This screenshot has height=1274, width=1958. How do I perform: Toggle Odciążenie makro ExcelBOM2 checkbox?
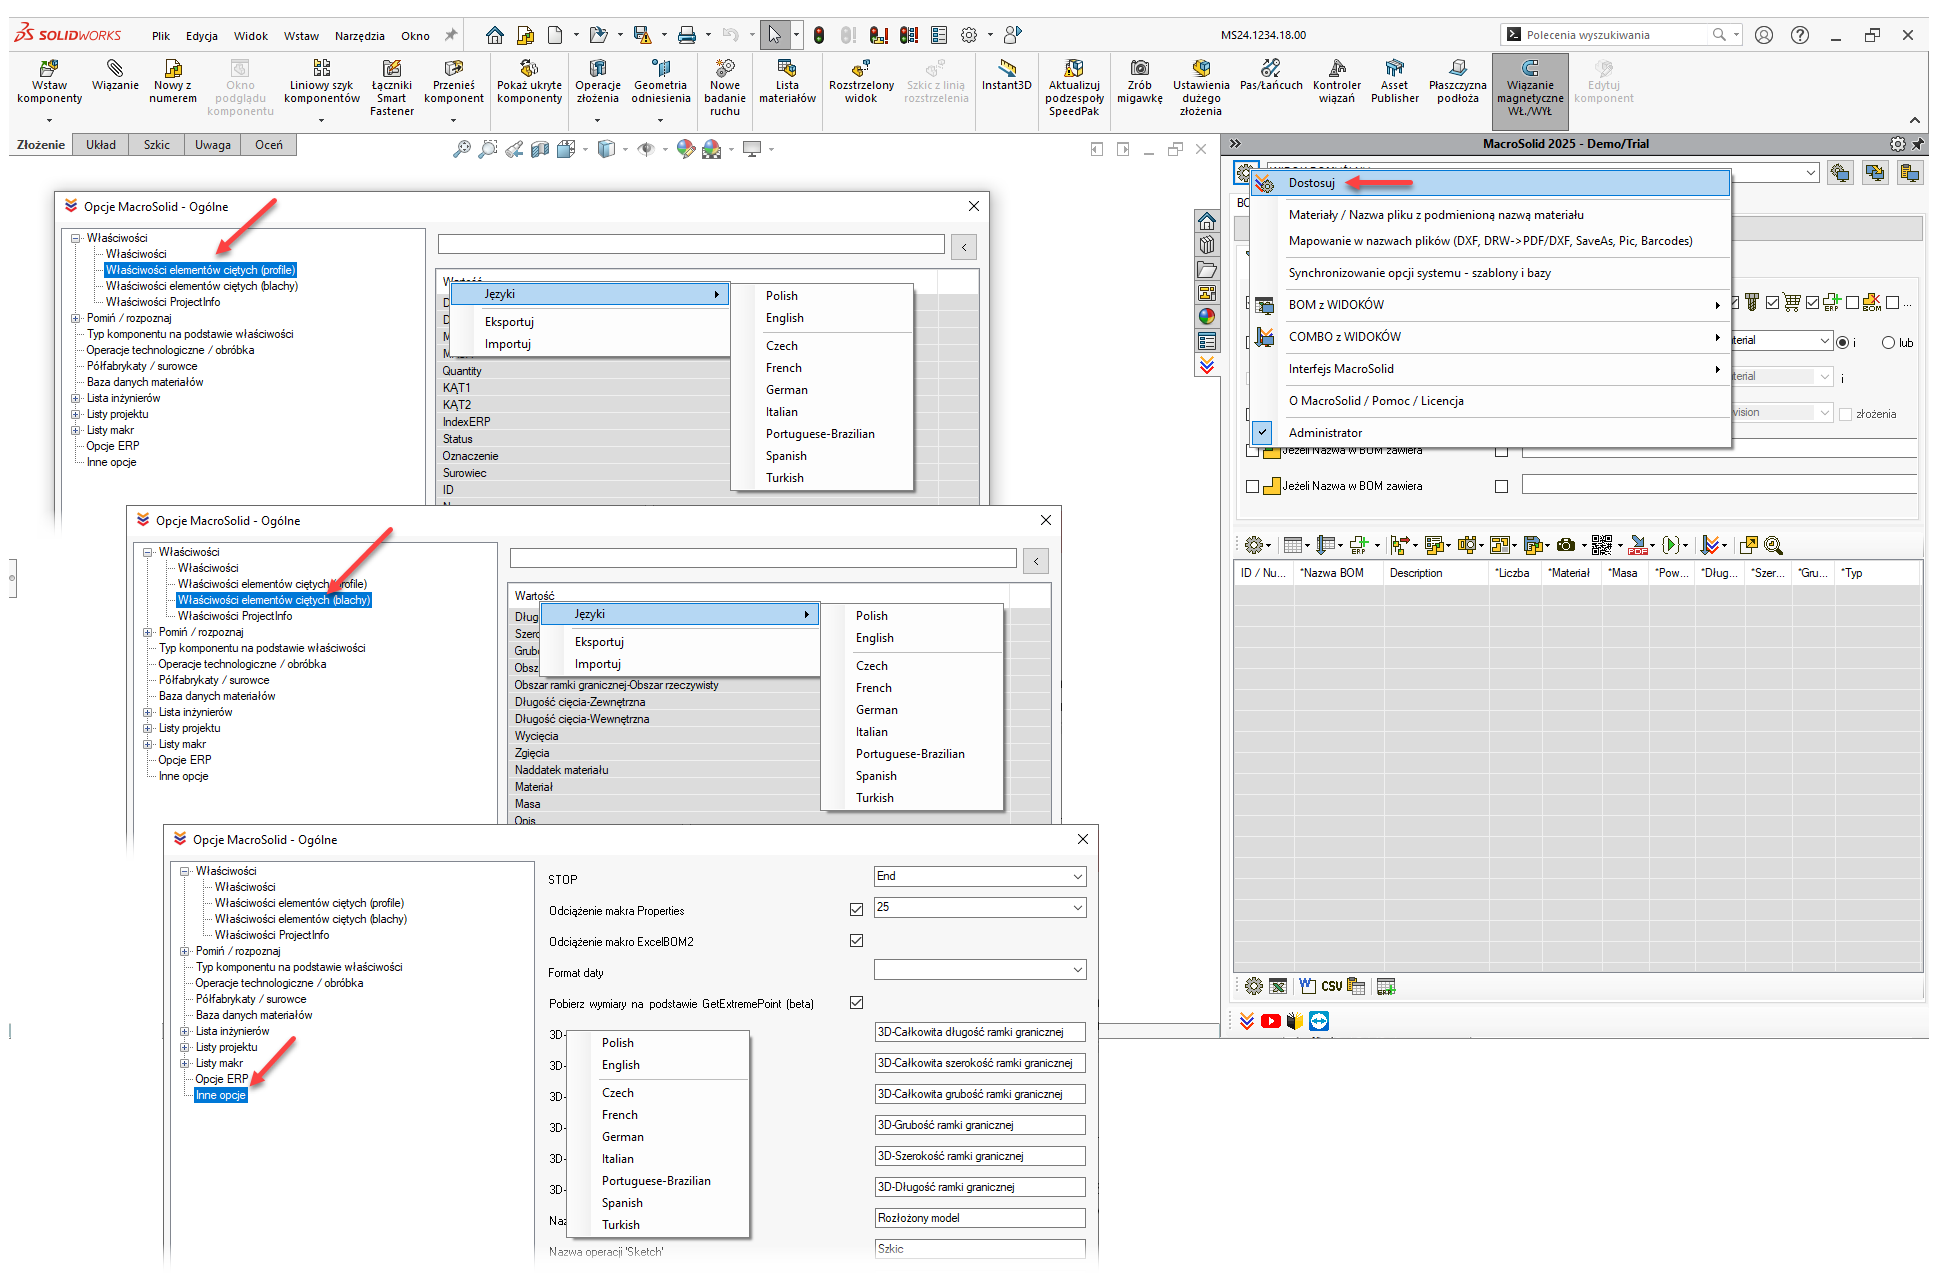[x=856, y=940]
